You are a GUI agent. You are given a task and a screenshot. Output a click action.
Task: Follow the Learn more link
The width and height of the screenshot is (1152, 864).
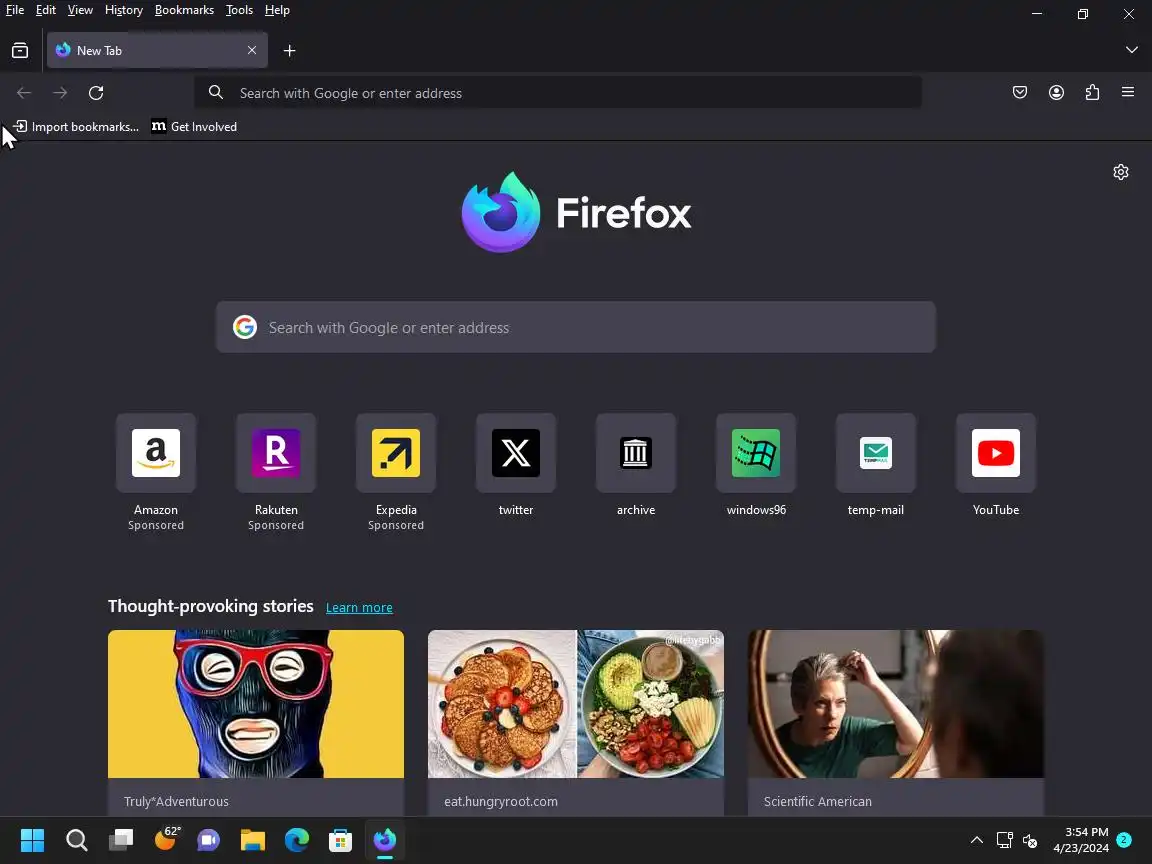[359, 608]
